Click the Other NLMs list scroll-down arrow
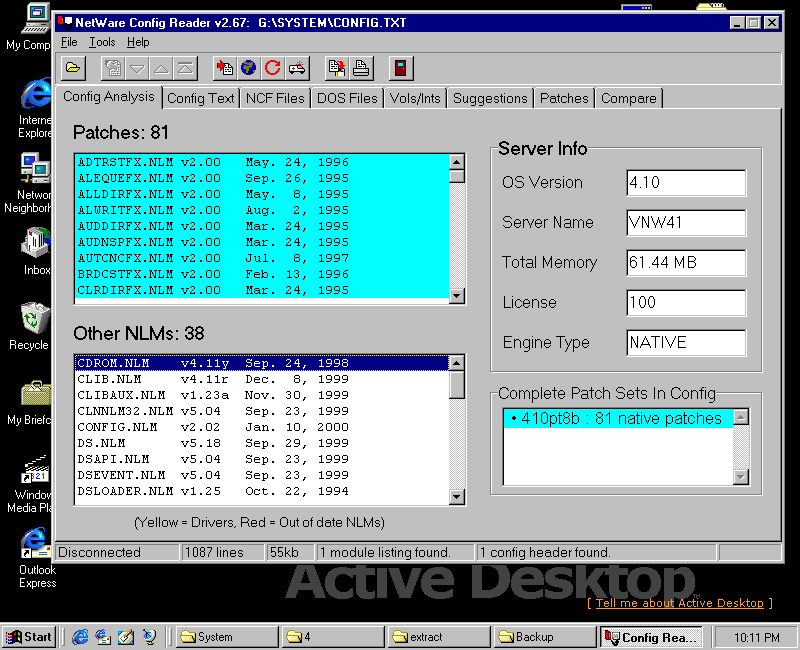 (x=457, y=497)
